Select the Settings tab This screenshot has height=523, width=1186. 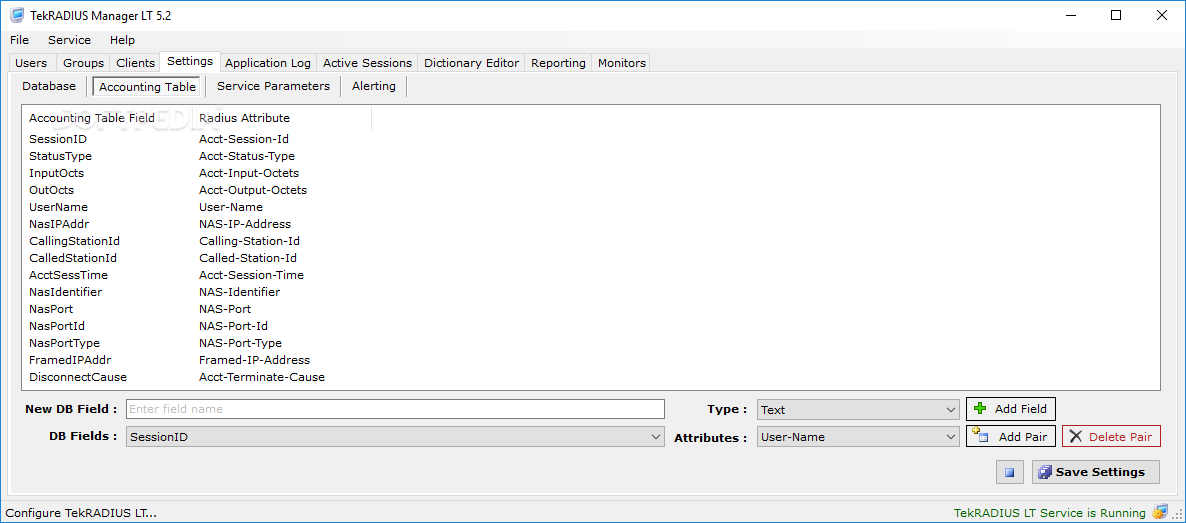(x=190, y=61)
